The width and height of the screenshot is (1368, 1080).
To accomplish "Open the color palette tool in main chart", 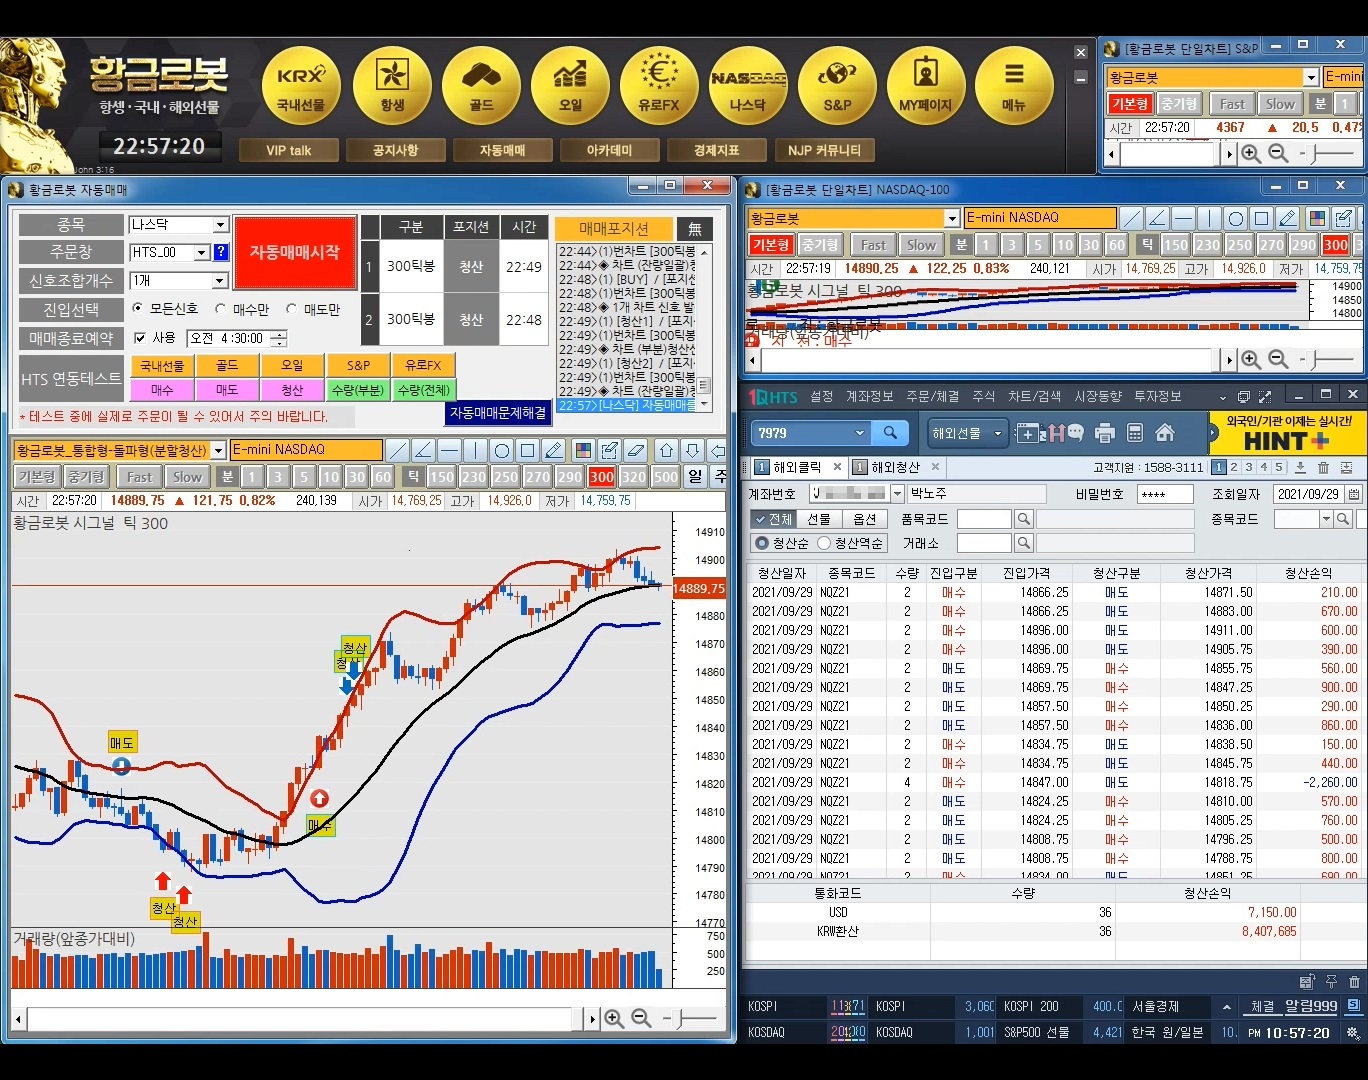I will 584,450.
